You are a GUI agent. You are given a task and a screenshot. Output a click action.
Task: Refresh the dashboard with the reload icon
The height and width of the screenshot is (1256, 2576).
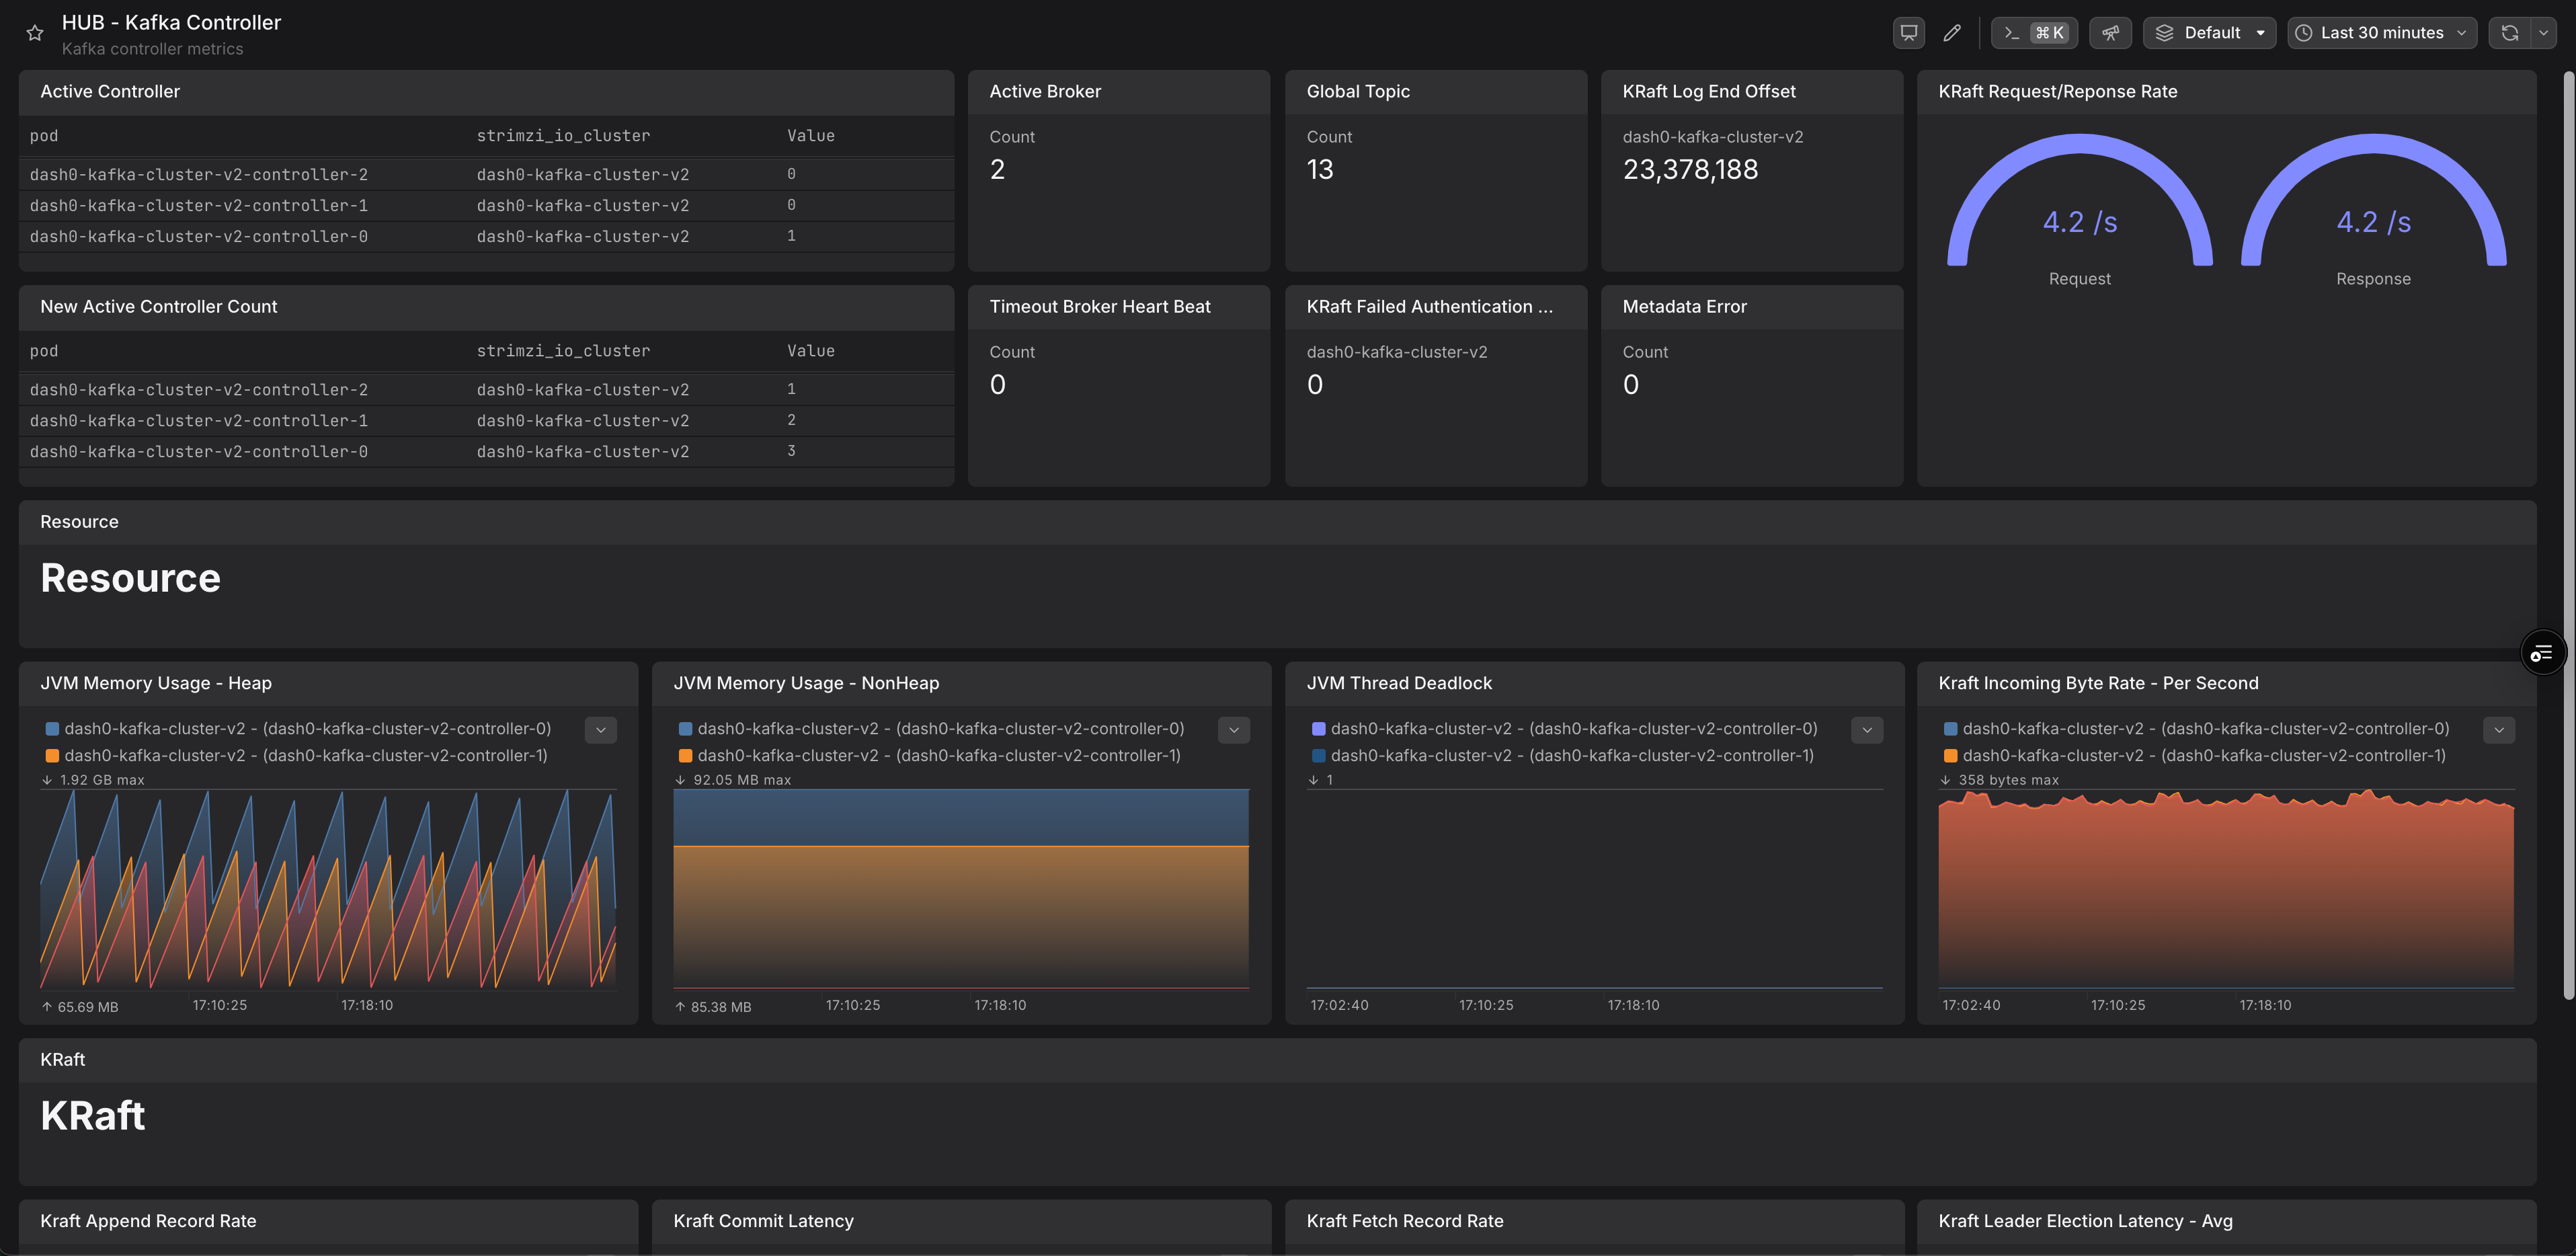pos(2509,33)
